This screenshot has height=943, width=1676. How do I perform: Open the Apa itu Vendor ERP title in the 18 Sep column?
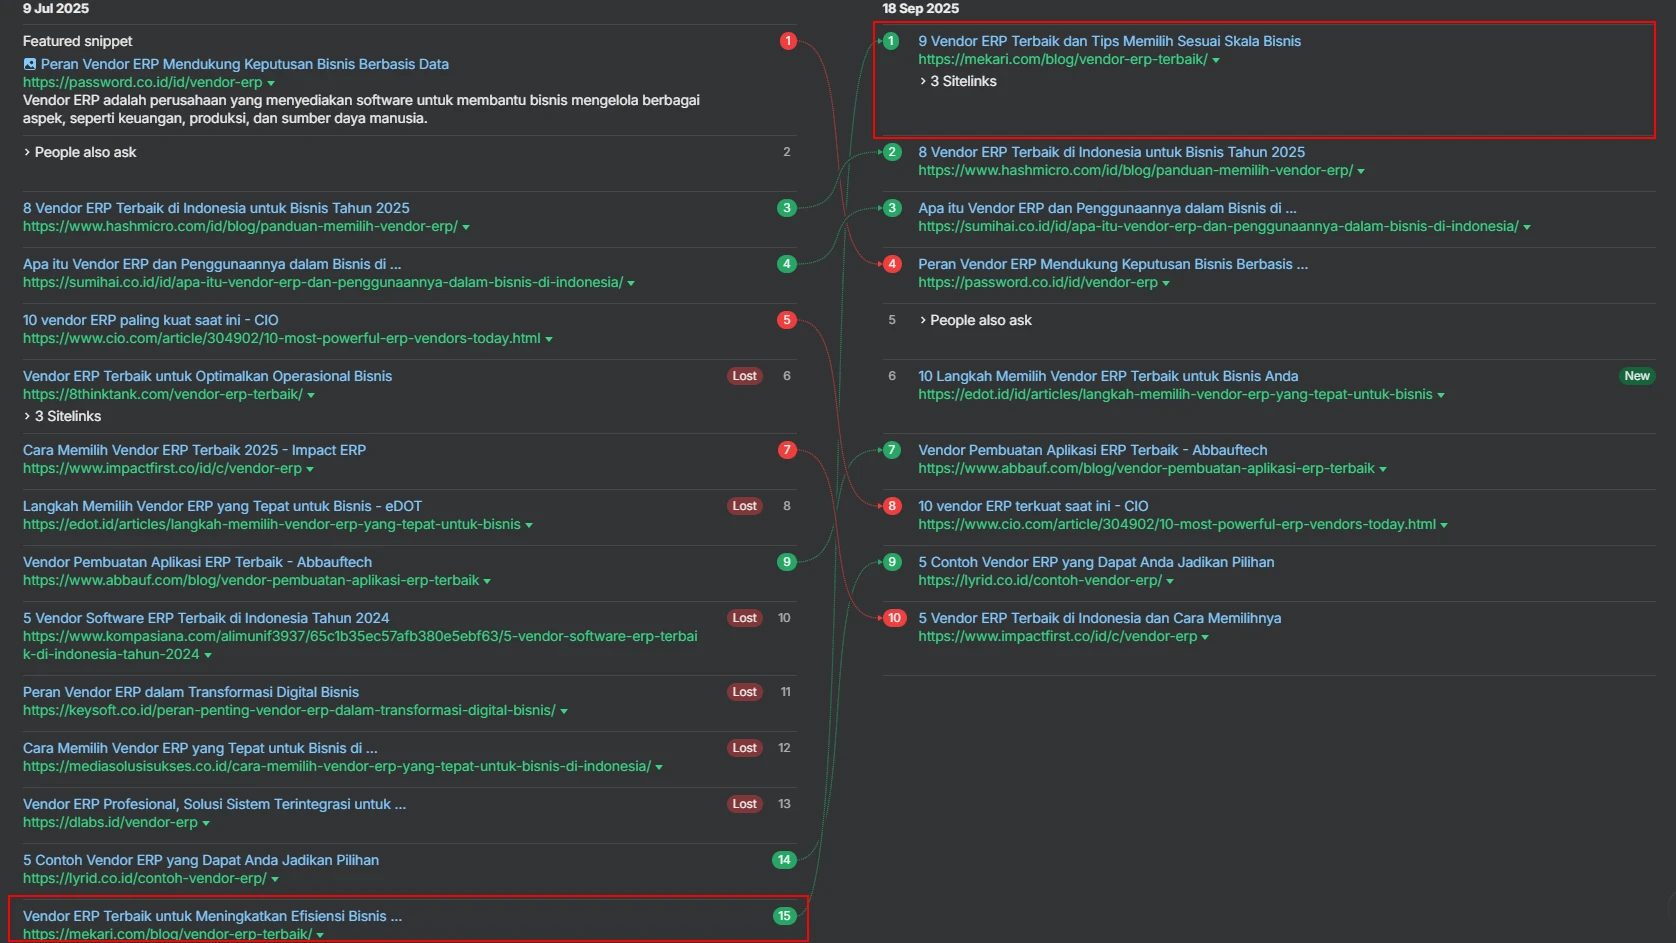click(1107, 208)
